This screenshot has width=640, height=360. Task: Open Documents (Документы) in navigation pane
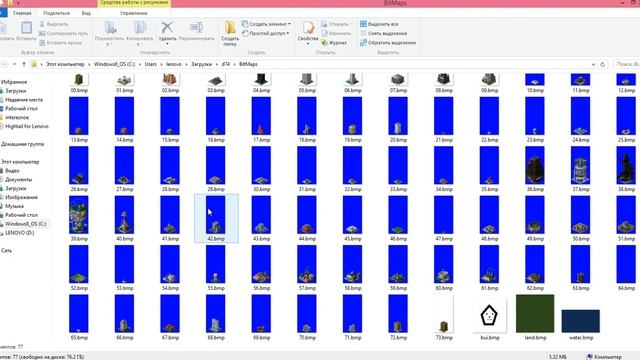coord(18,180)
